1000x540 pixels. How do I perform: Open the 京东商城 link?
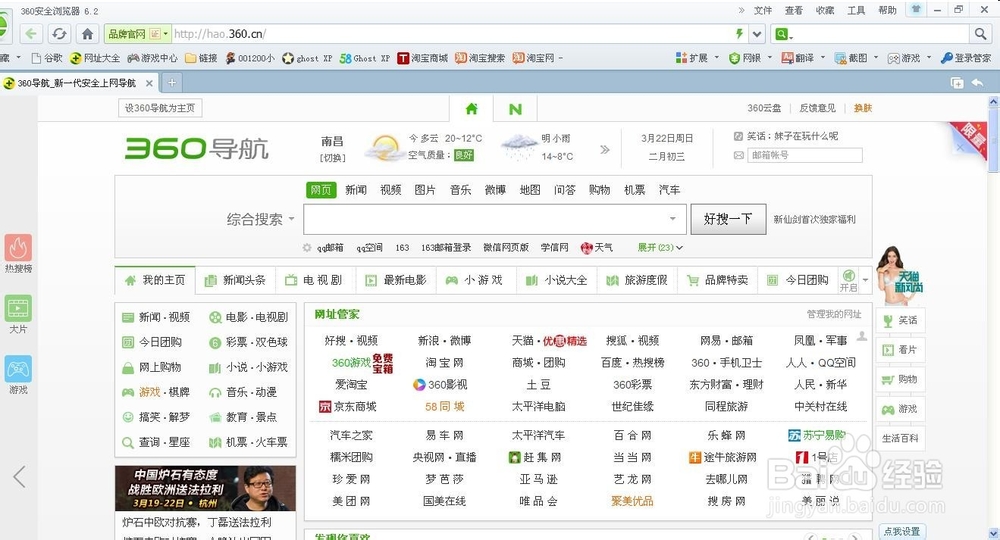coord(348,406)
